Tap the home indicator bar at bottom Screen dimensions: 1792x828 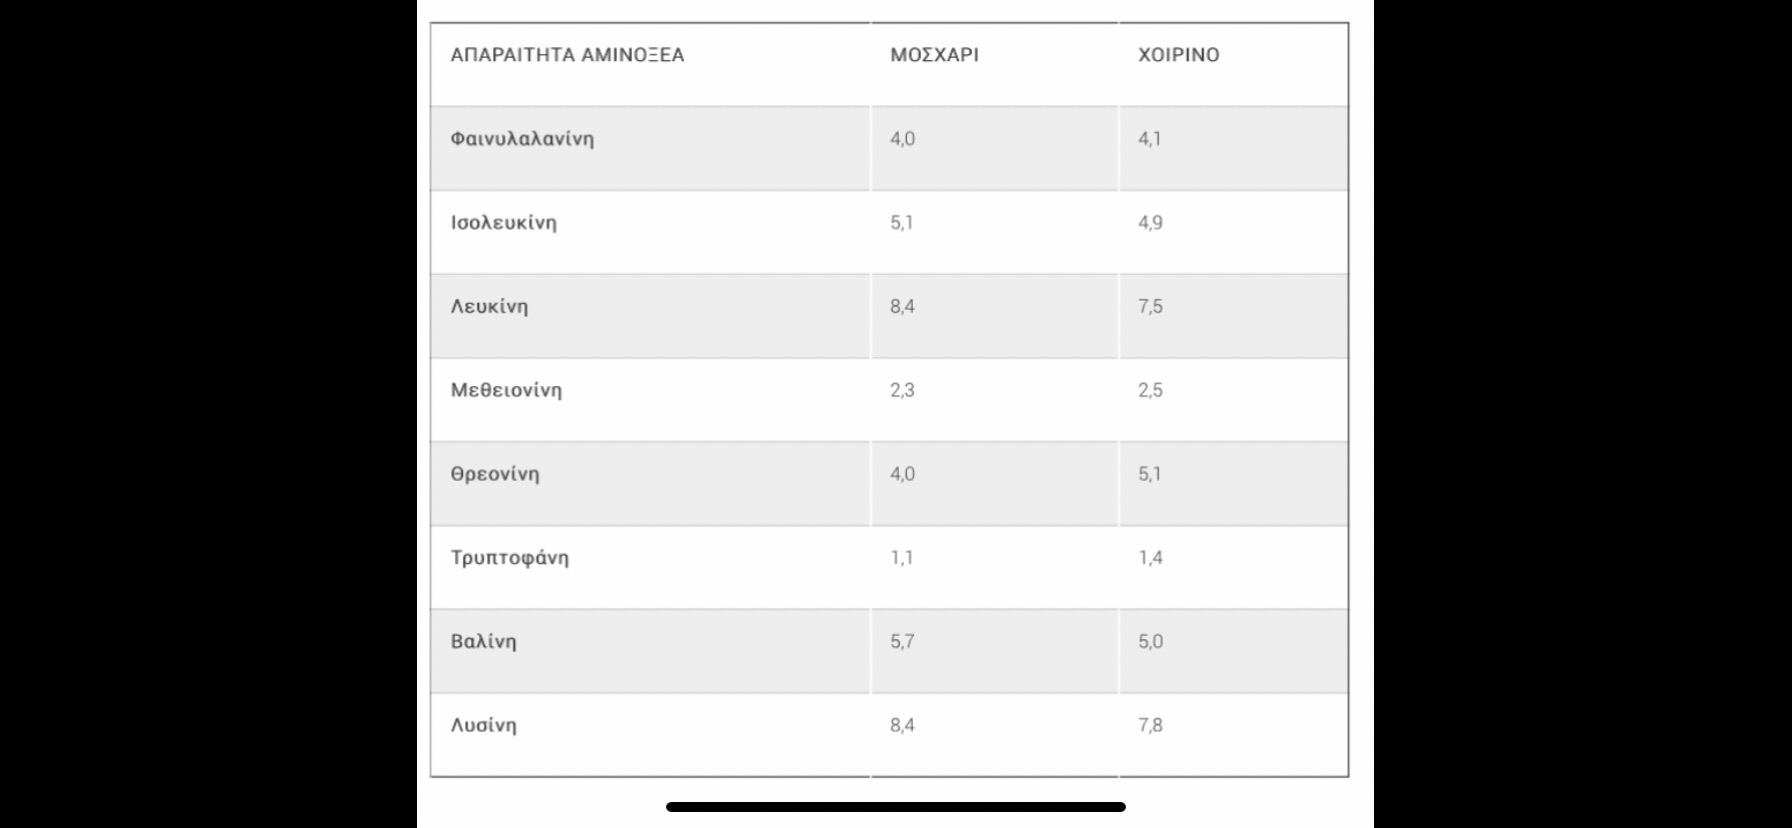tap(895, 806)
